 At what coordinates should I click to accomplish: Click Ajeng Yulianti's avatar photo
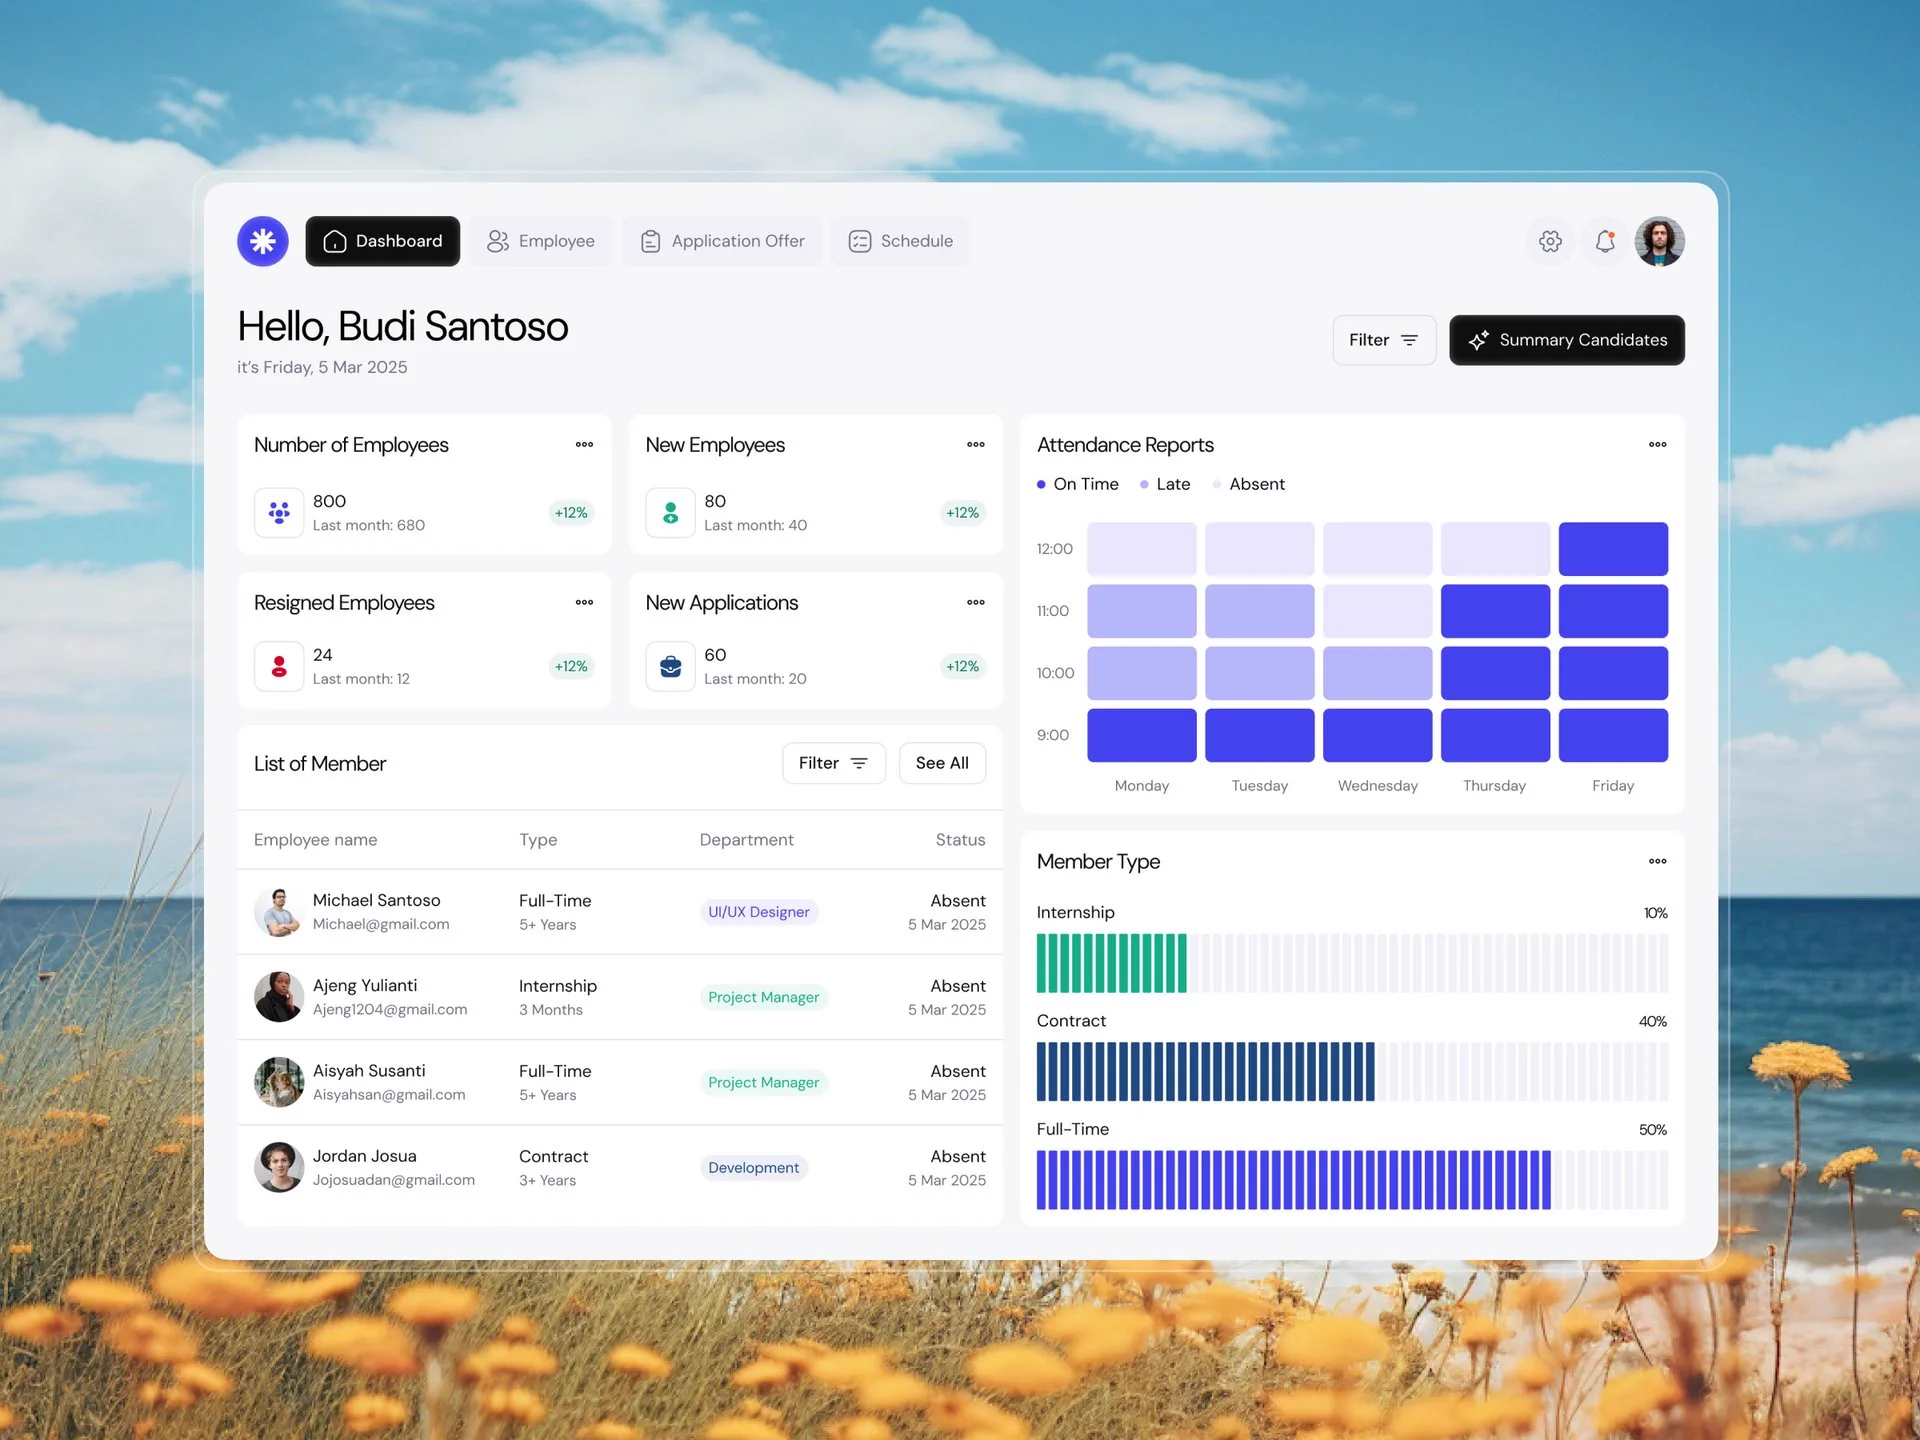coord(279,997)
